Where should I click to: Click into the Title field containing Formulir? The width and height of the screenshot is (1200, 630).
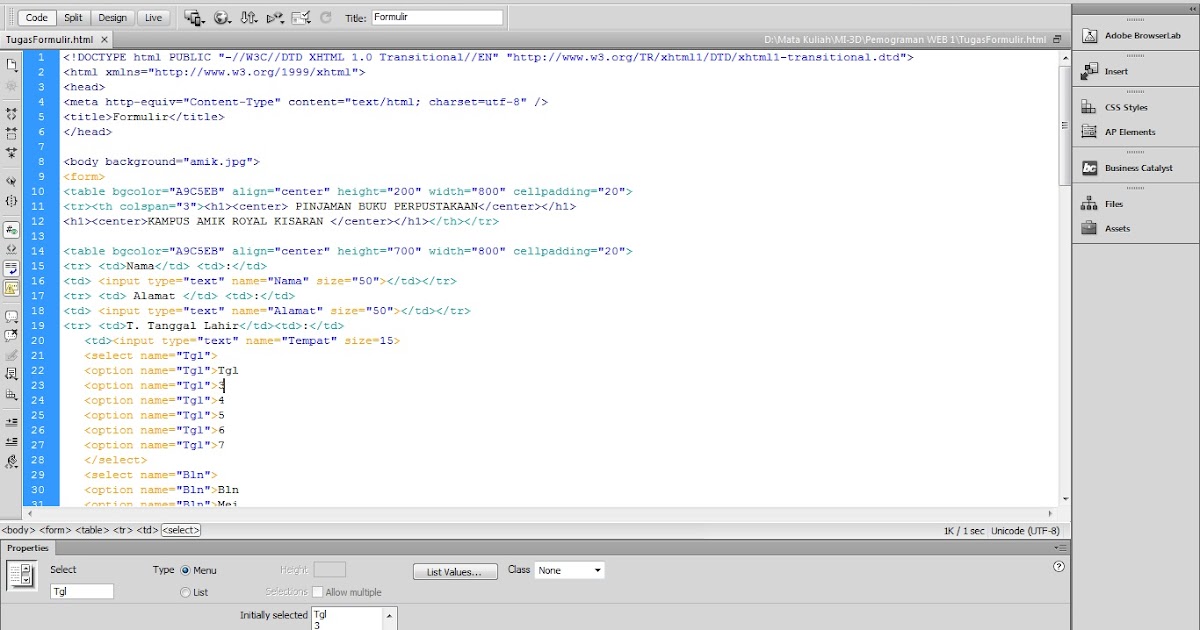point(437,17)
